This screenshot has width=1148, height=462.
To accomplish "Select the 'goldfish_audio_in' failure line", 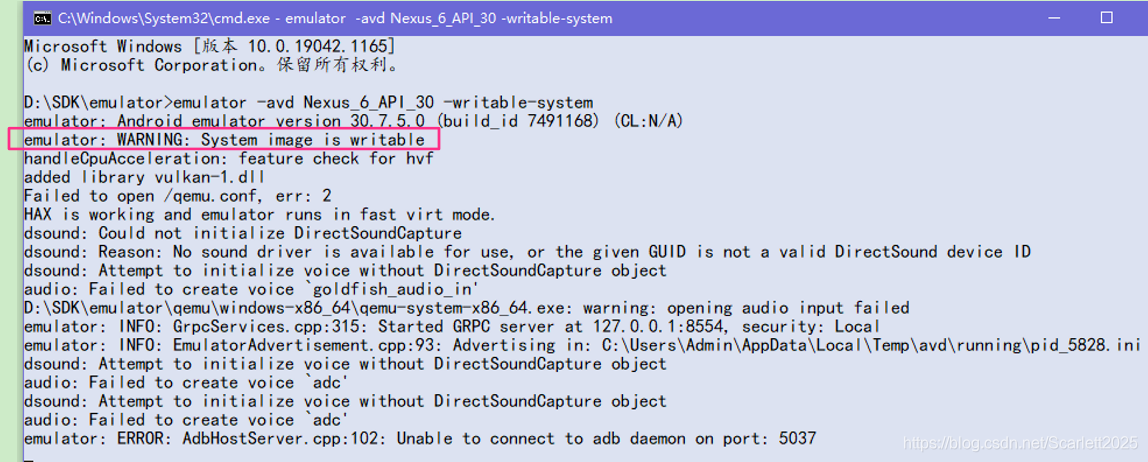I will 251,289.
